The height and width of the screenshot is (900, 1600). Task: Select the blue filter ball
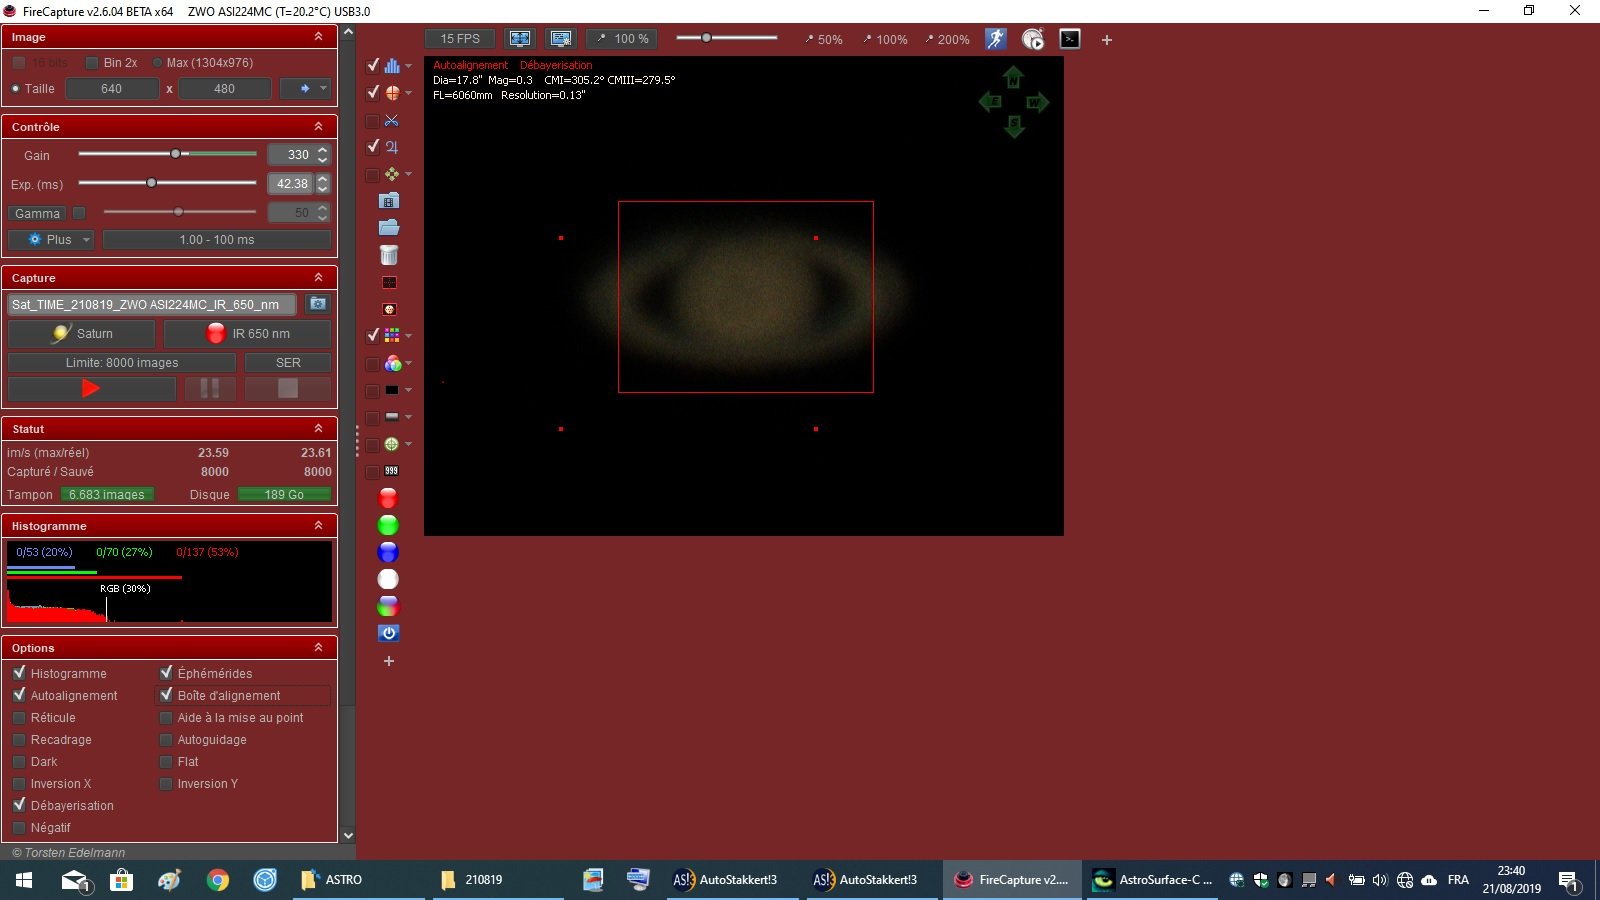[x=388, y=552]
